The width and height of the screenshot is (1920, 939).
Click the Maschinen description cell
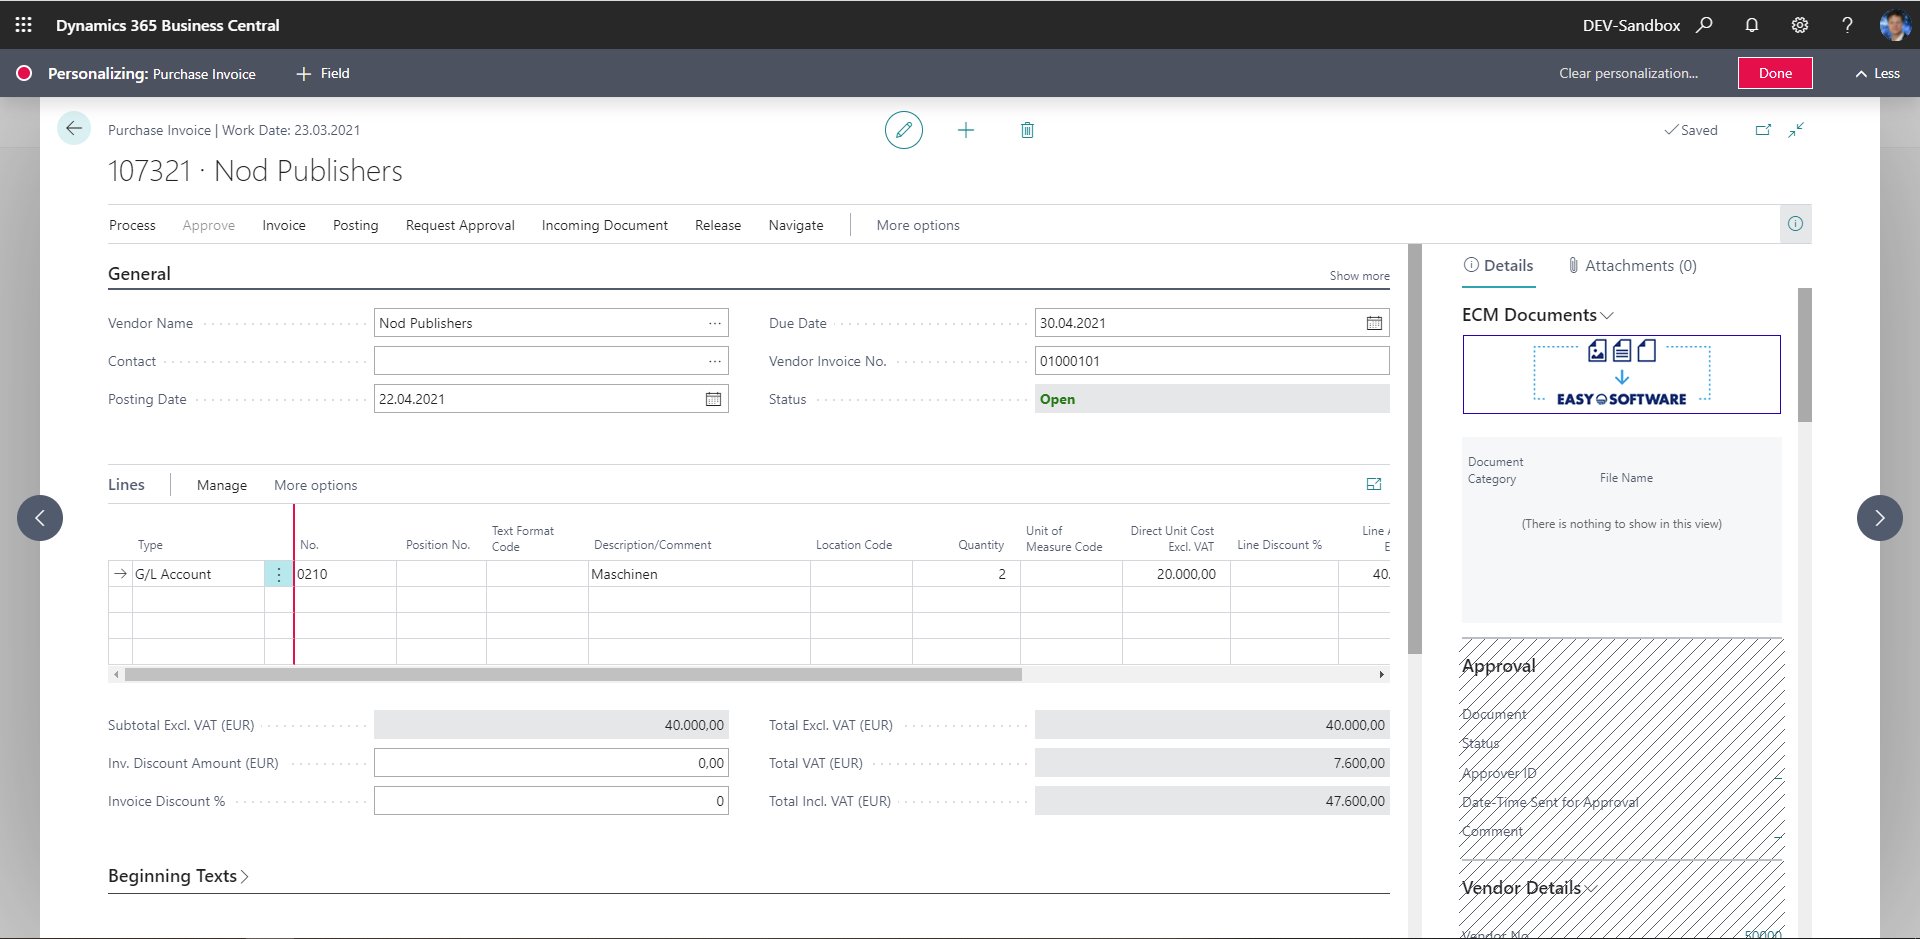point(699,574)
